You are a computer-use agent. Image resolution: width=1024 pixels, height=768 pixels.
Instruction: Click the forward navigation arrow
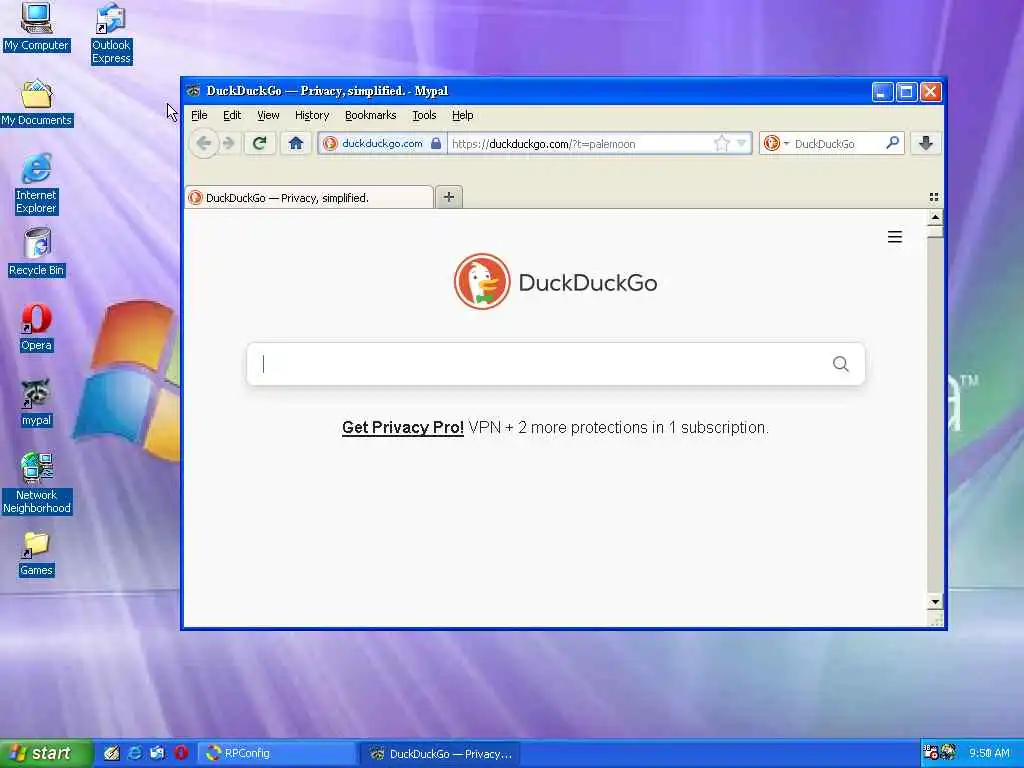point(229,143)
